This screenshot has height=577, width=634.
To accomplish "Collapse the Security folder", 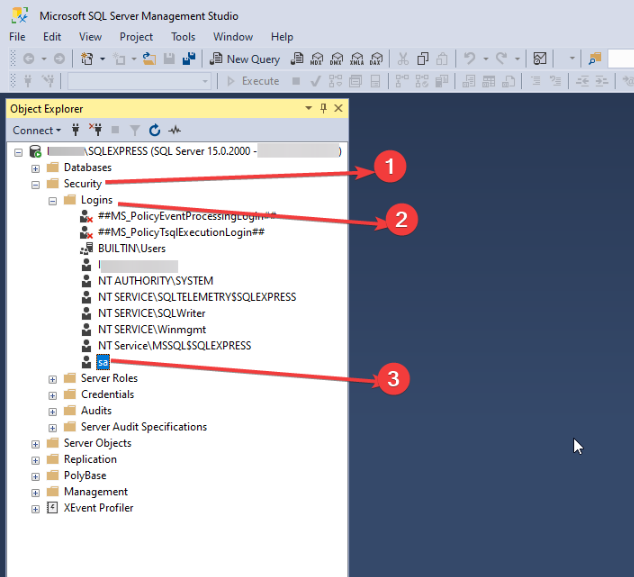I will (x=36, y=185).
